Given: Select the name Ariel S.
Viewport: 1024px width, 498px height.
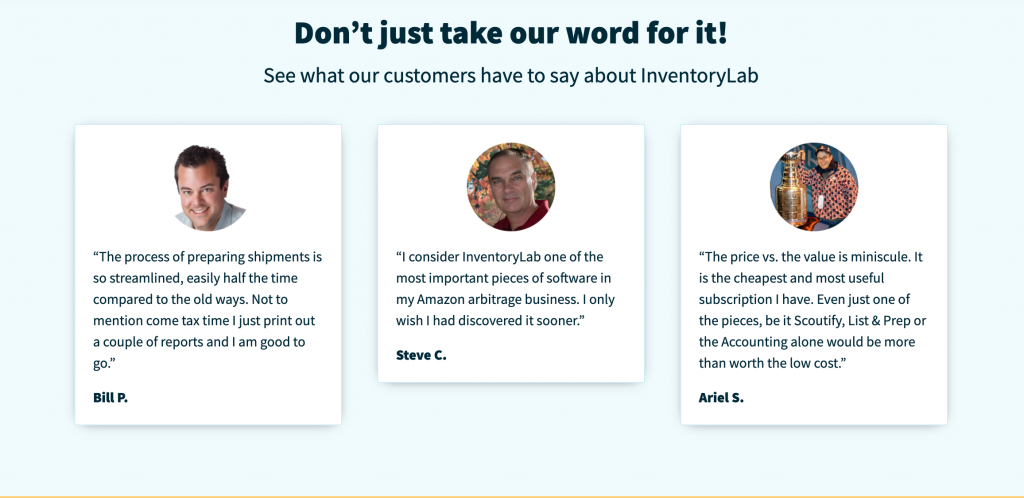Looking at the screenshot, I should 721,397.
